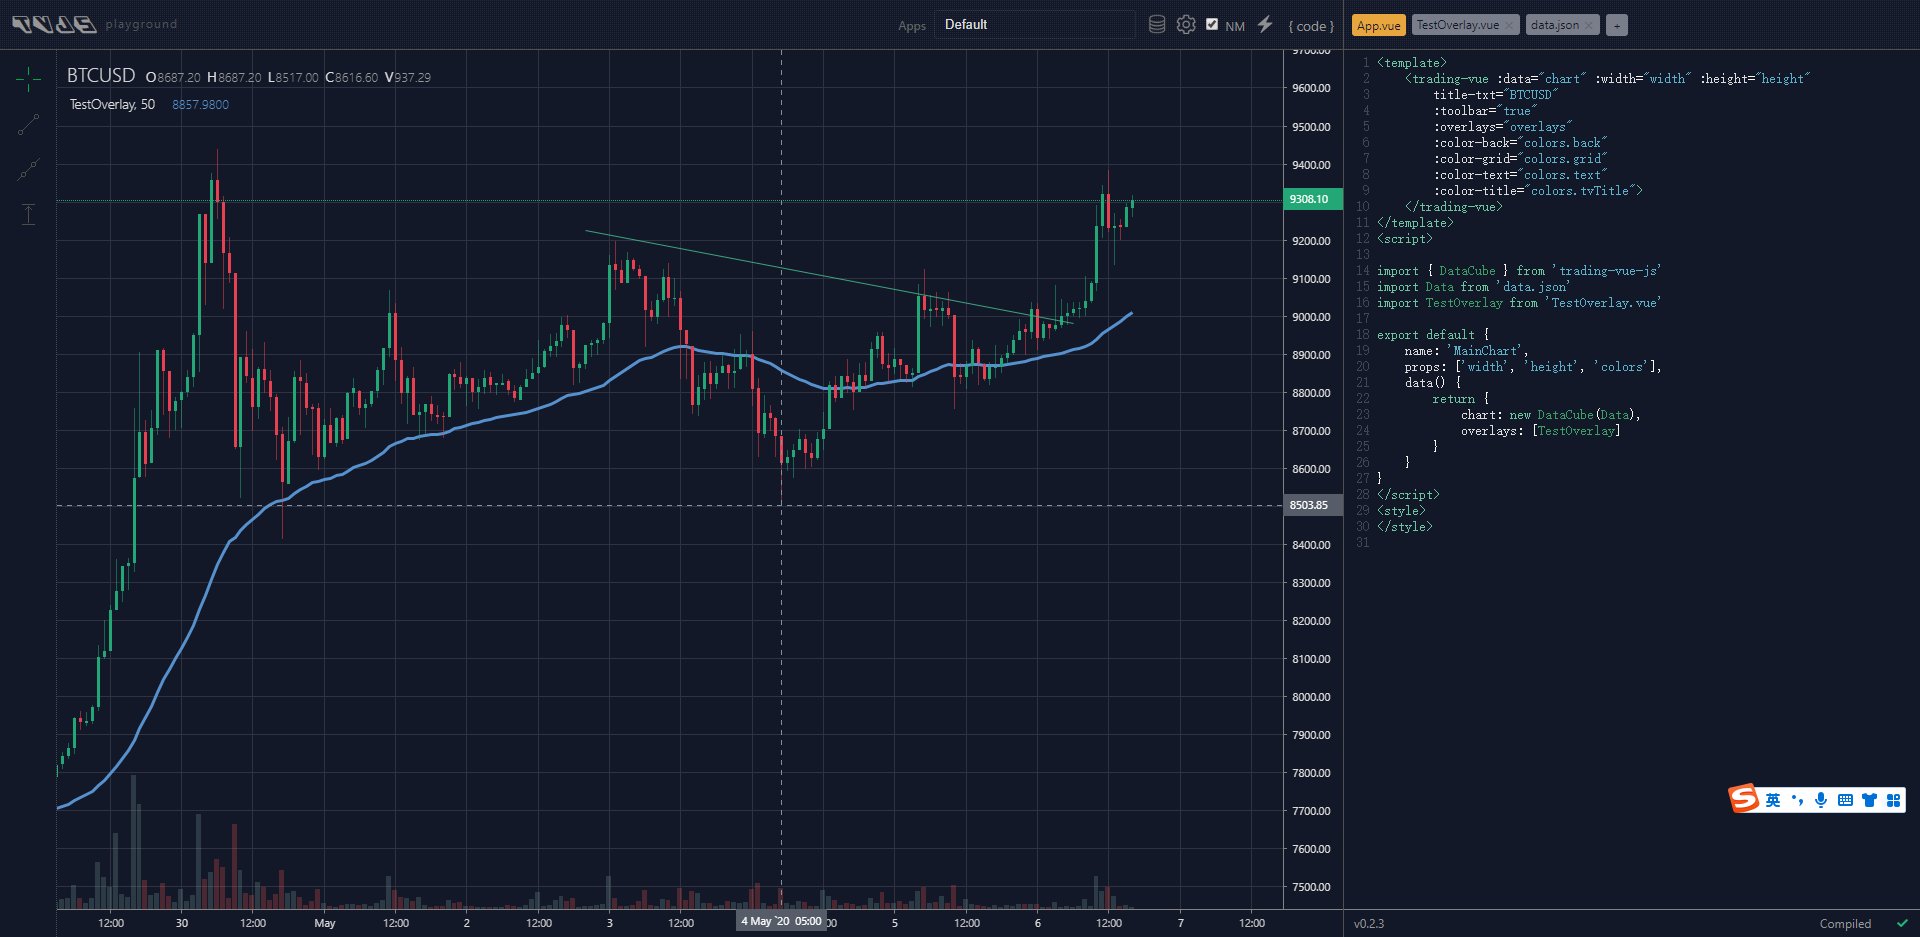Click the close price value C8616.60
1920x937 pixels.
point(352,77)
